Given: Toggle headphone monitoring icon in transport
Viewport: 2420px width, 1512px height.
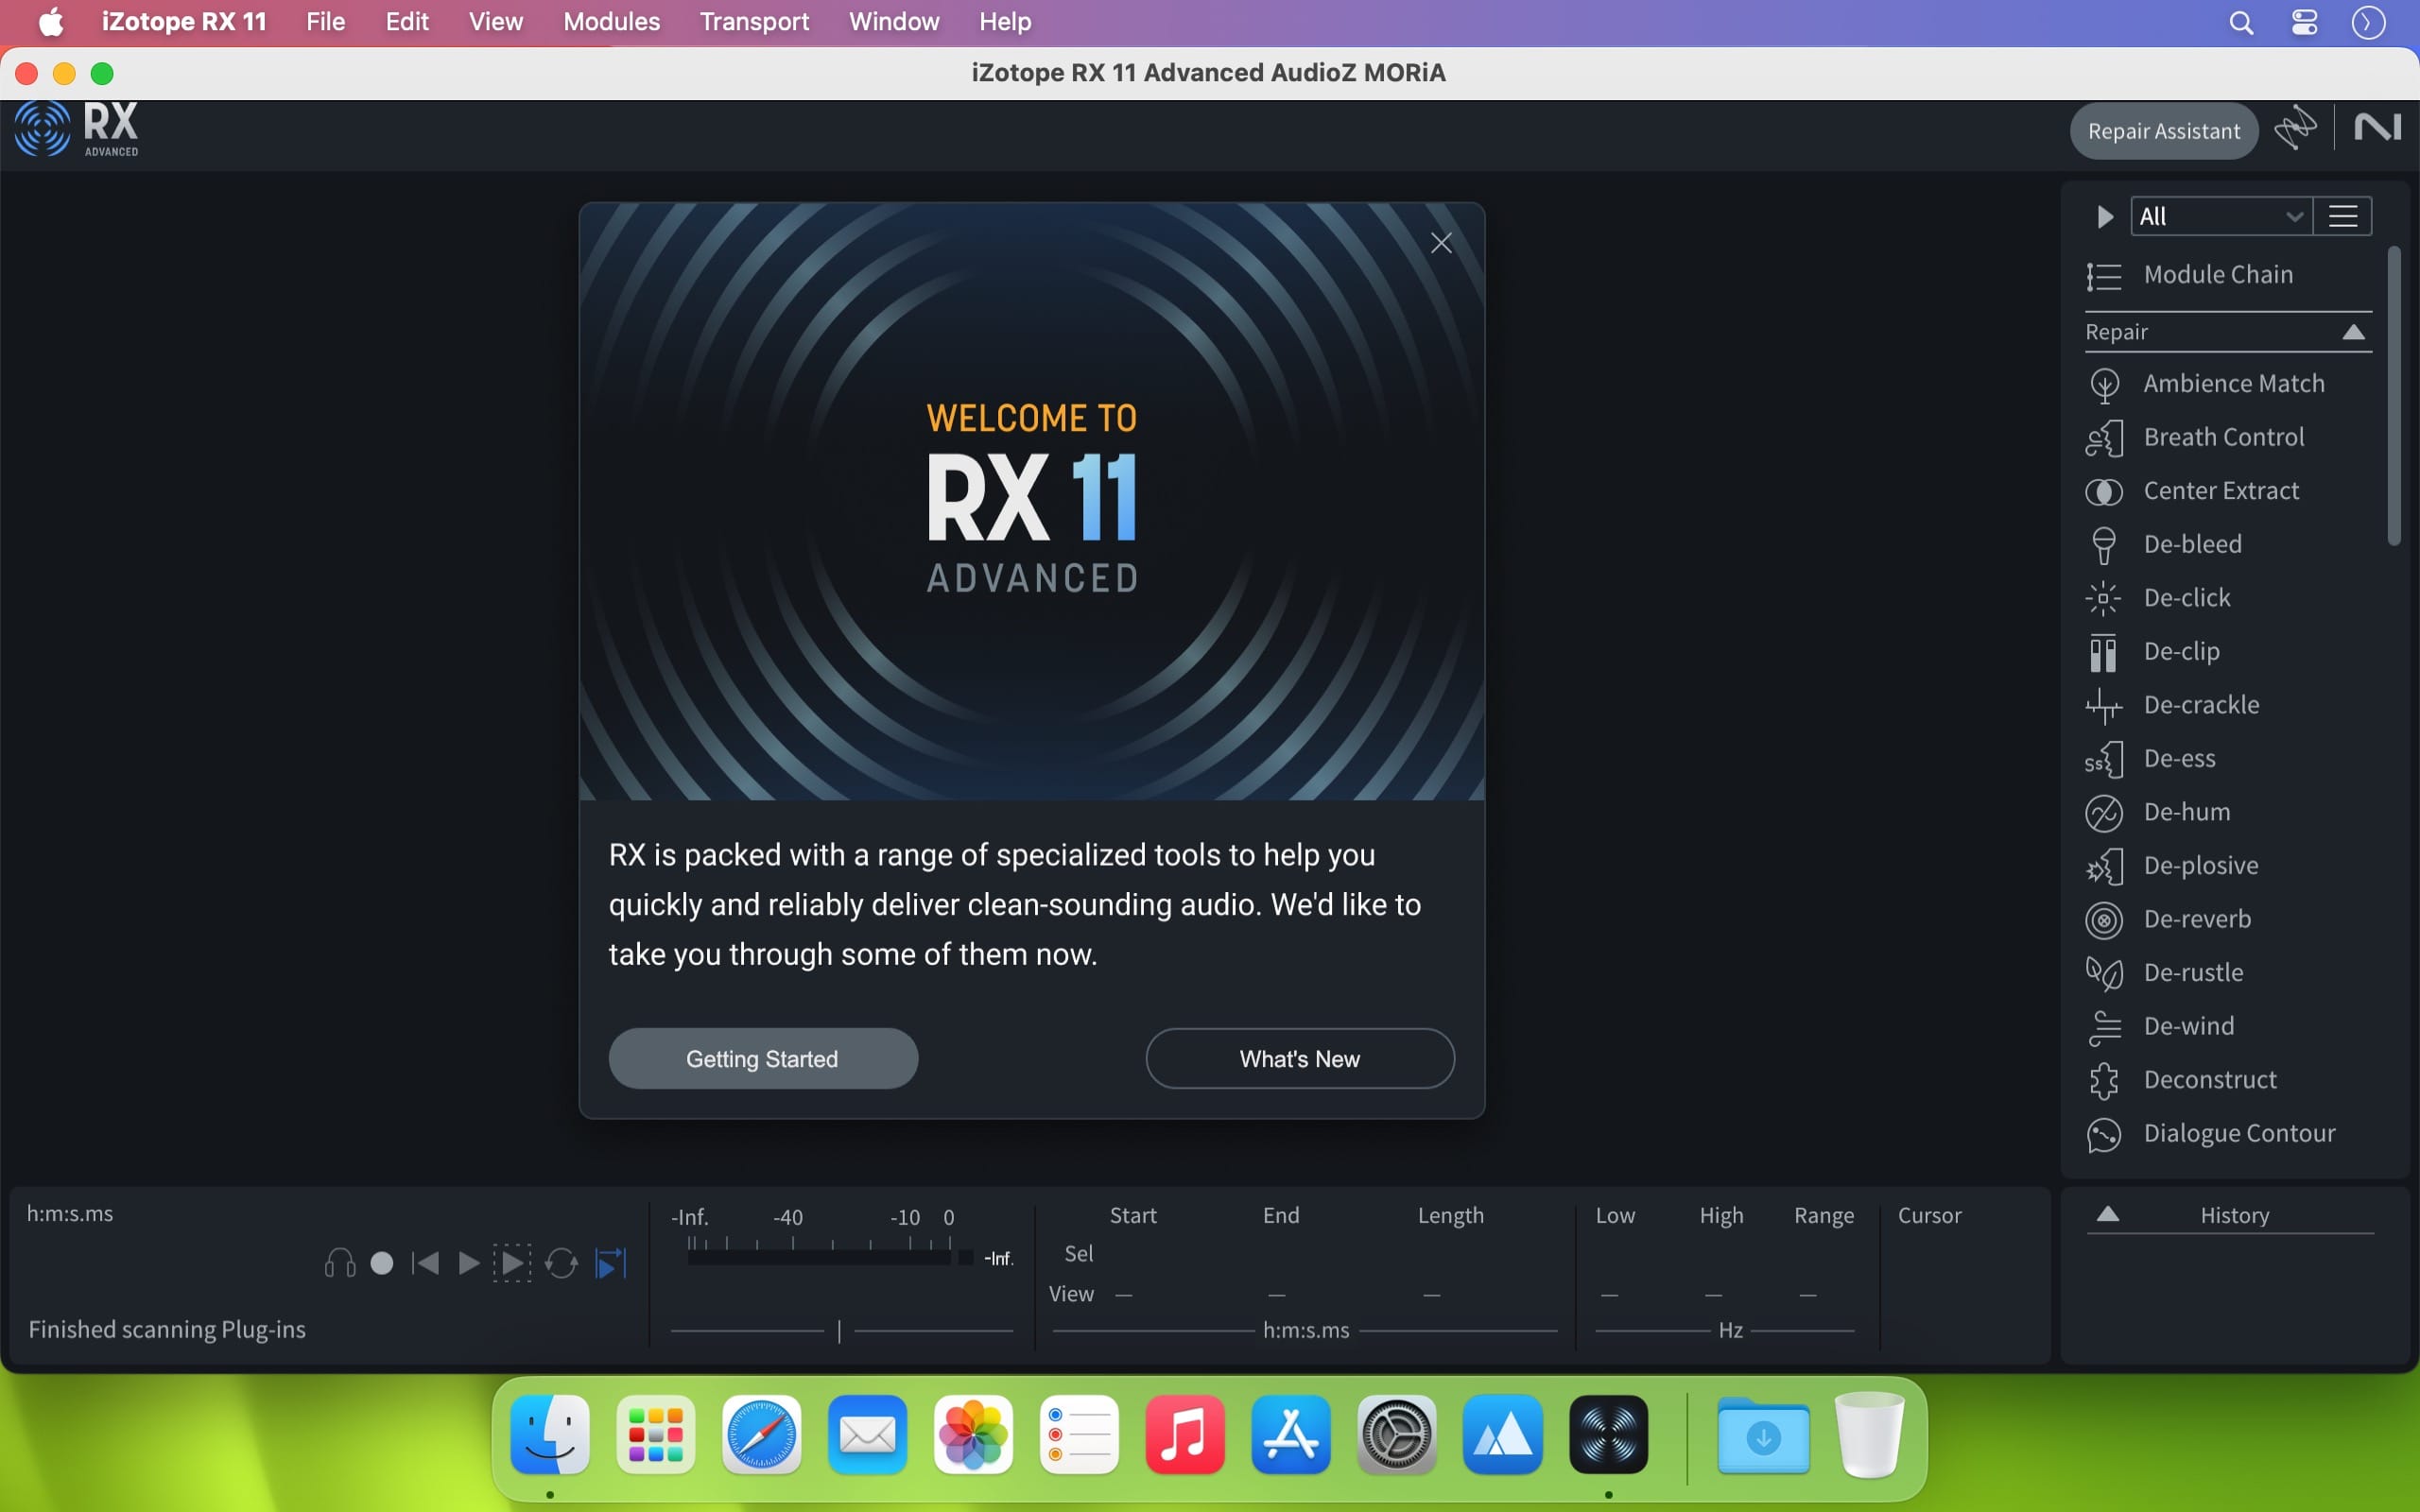Looking at the screenshot, I should 340,1263.
